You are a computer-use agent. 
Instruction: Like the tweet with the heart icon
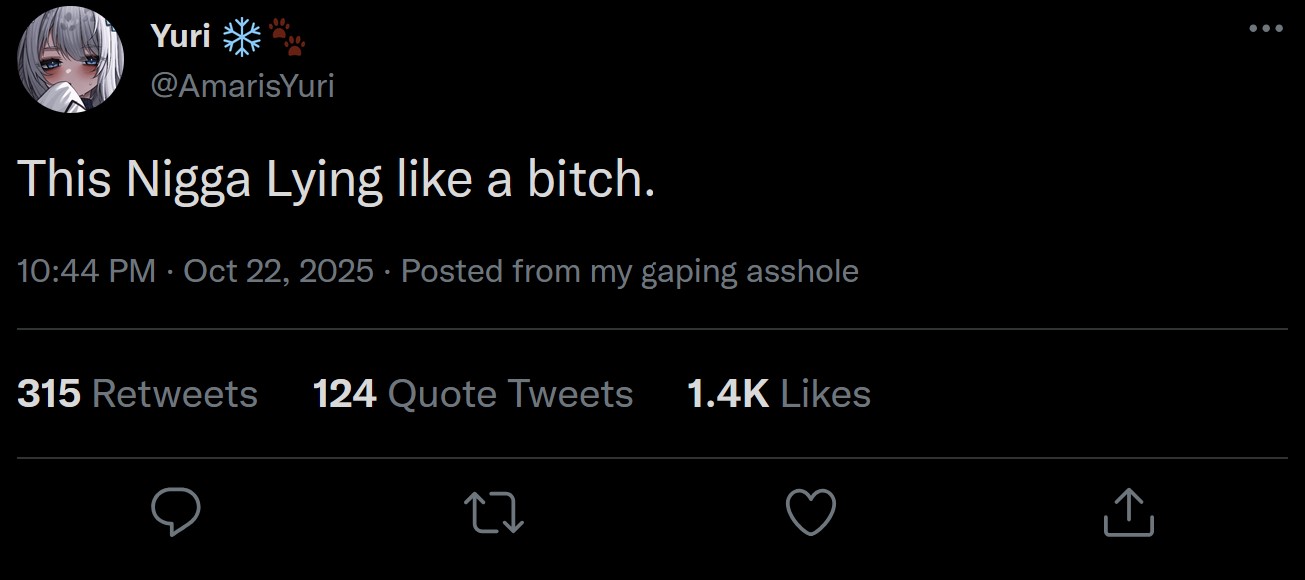(x=810, y=512)
